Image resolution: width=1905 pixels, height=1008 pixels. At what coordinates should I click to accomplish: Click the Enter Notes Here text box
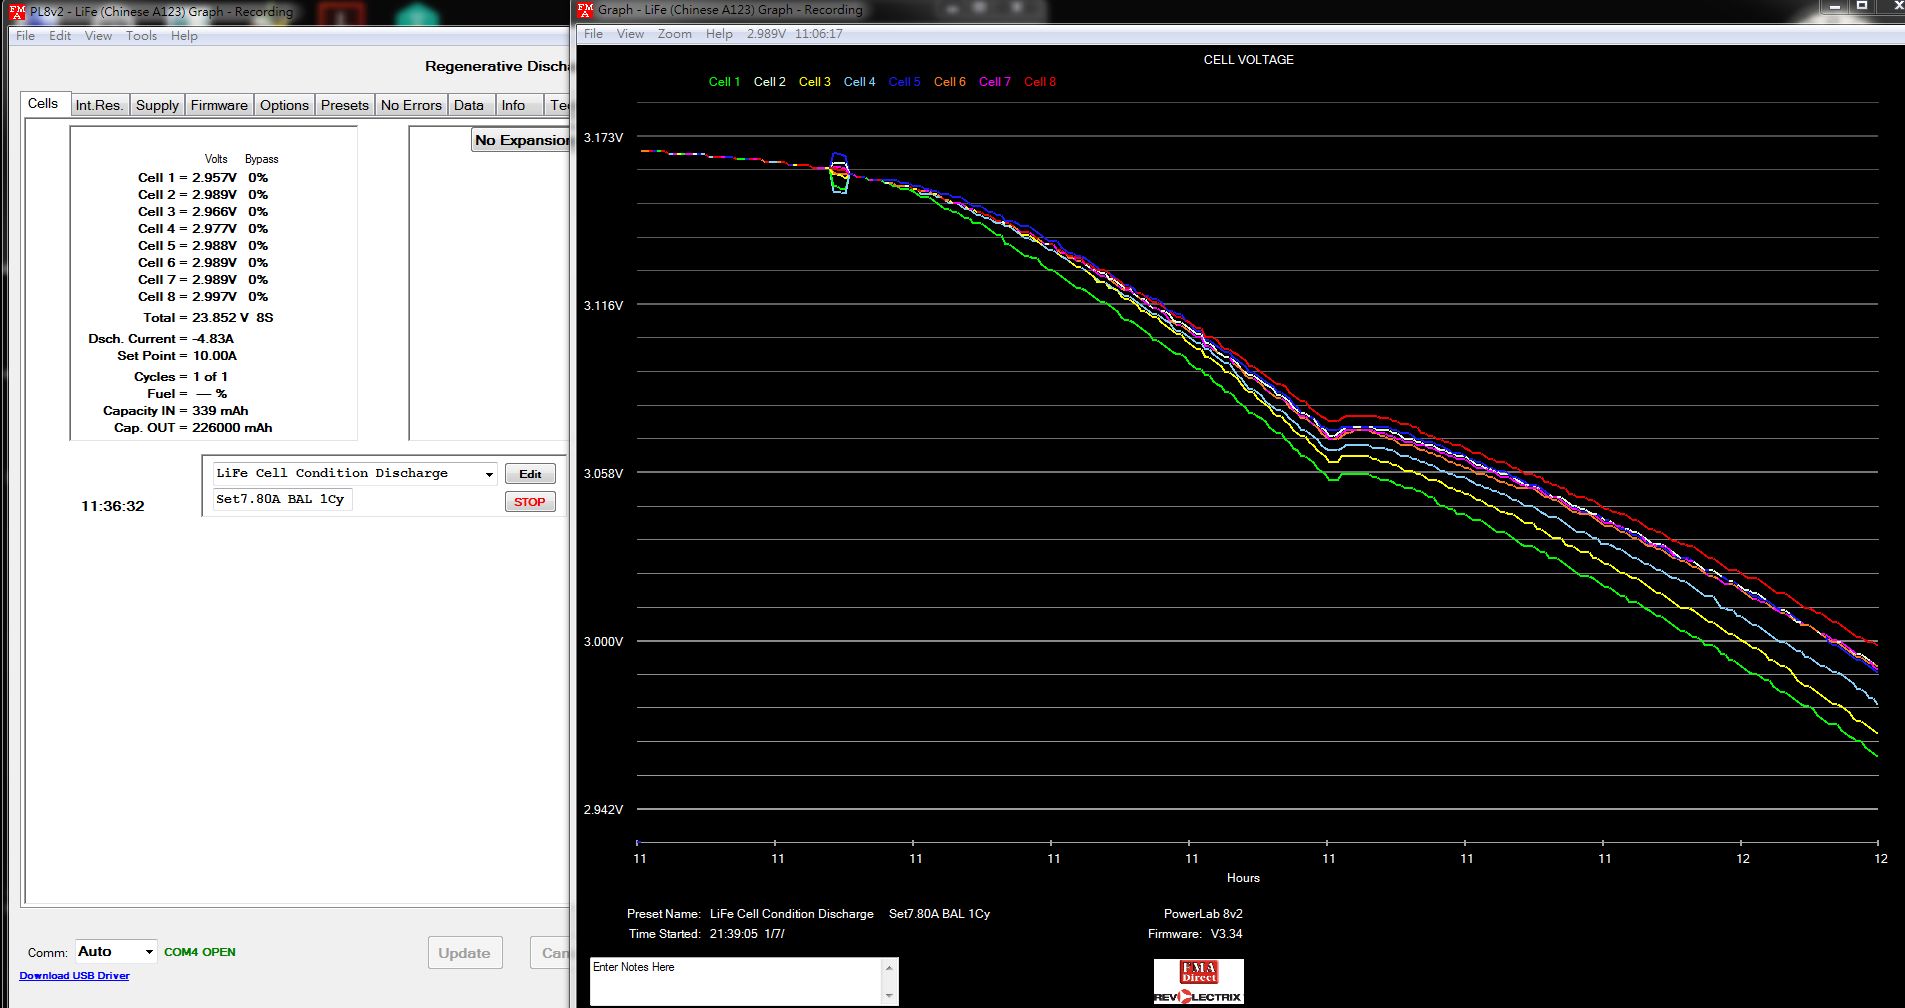coord(735,981)
